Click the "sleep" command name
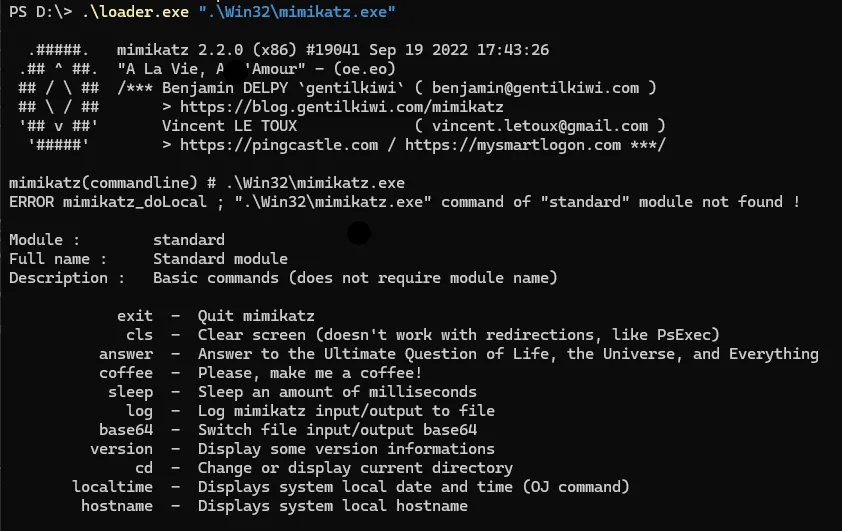The image size is (842, 531). (130, 392)
